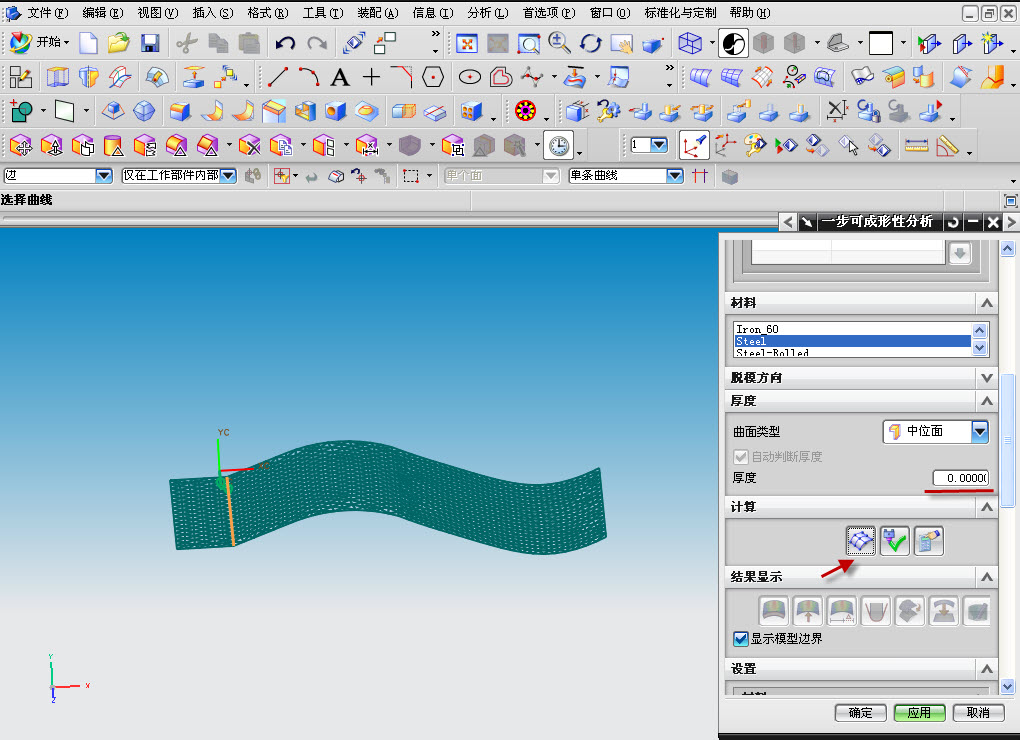Select the Polygon hexagon tool
This screenshot has width=1020, height=740.
(x=433, y=77)
